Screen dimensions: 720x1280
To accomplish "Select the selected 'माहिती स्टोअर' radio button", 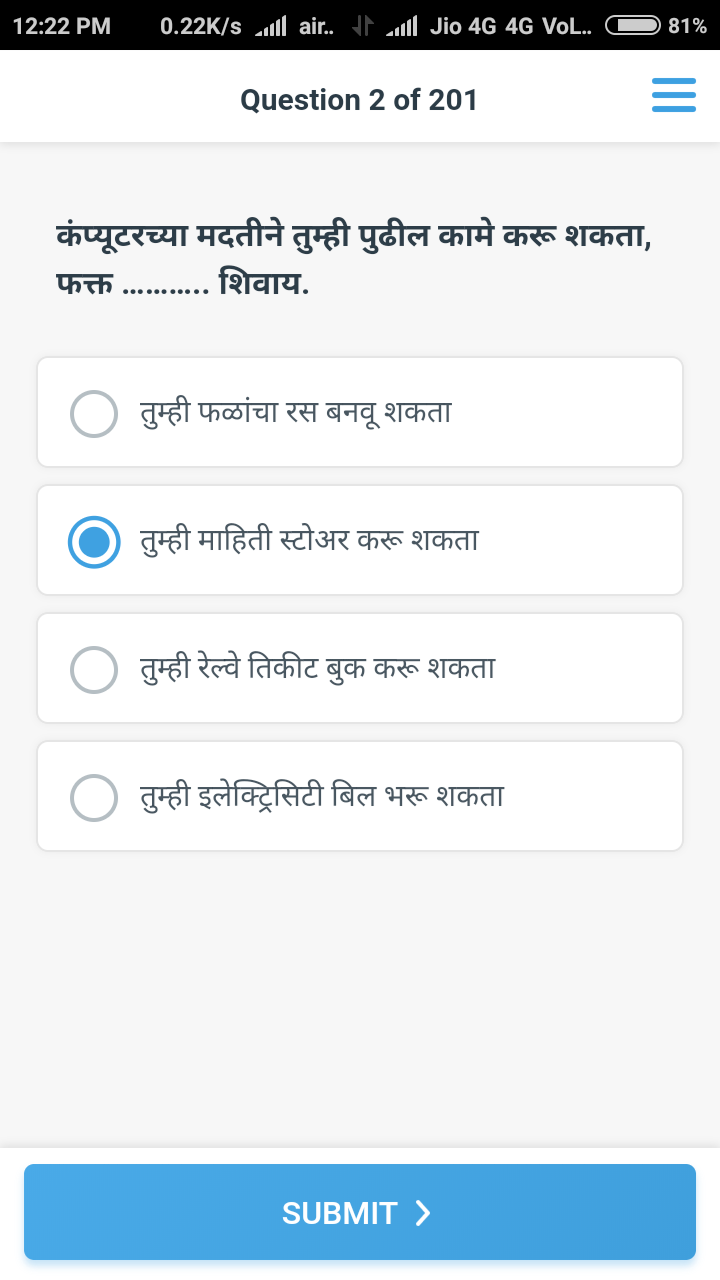I will coord(94,541).
